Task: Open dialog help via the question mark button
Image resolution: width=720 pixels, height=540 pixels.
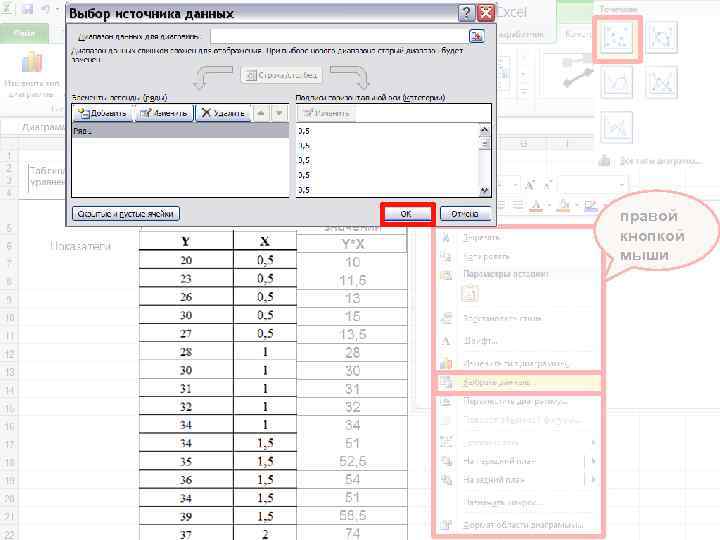Action: [467, 13]
